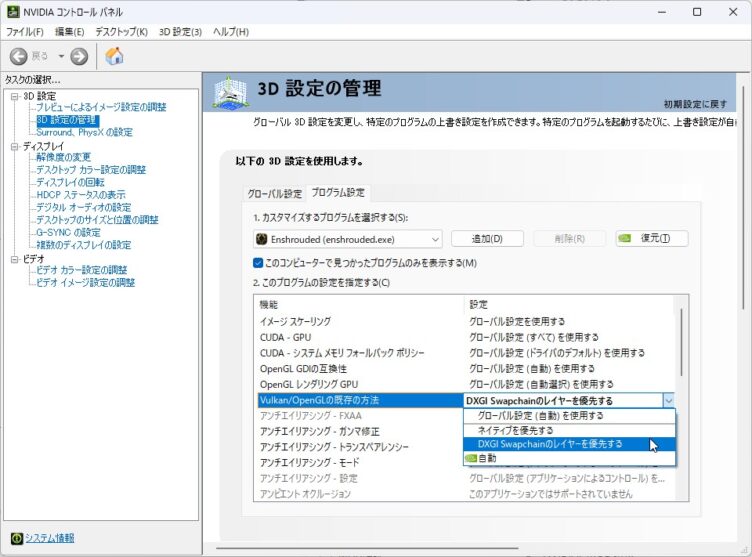Open the home icon in toolbar
752x557 pixels.
114,56
